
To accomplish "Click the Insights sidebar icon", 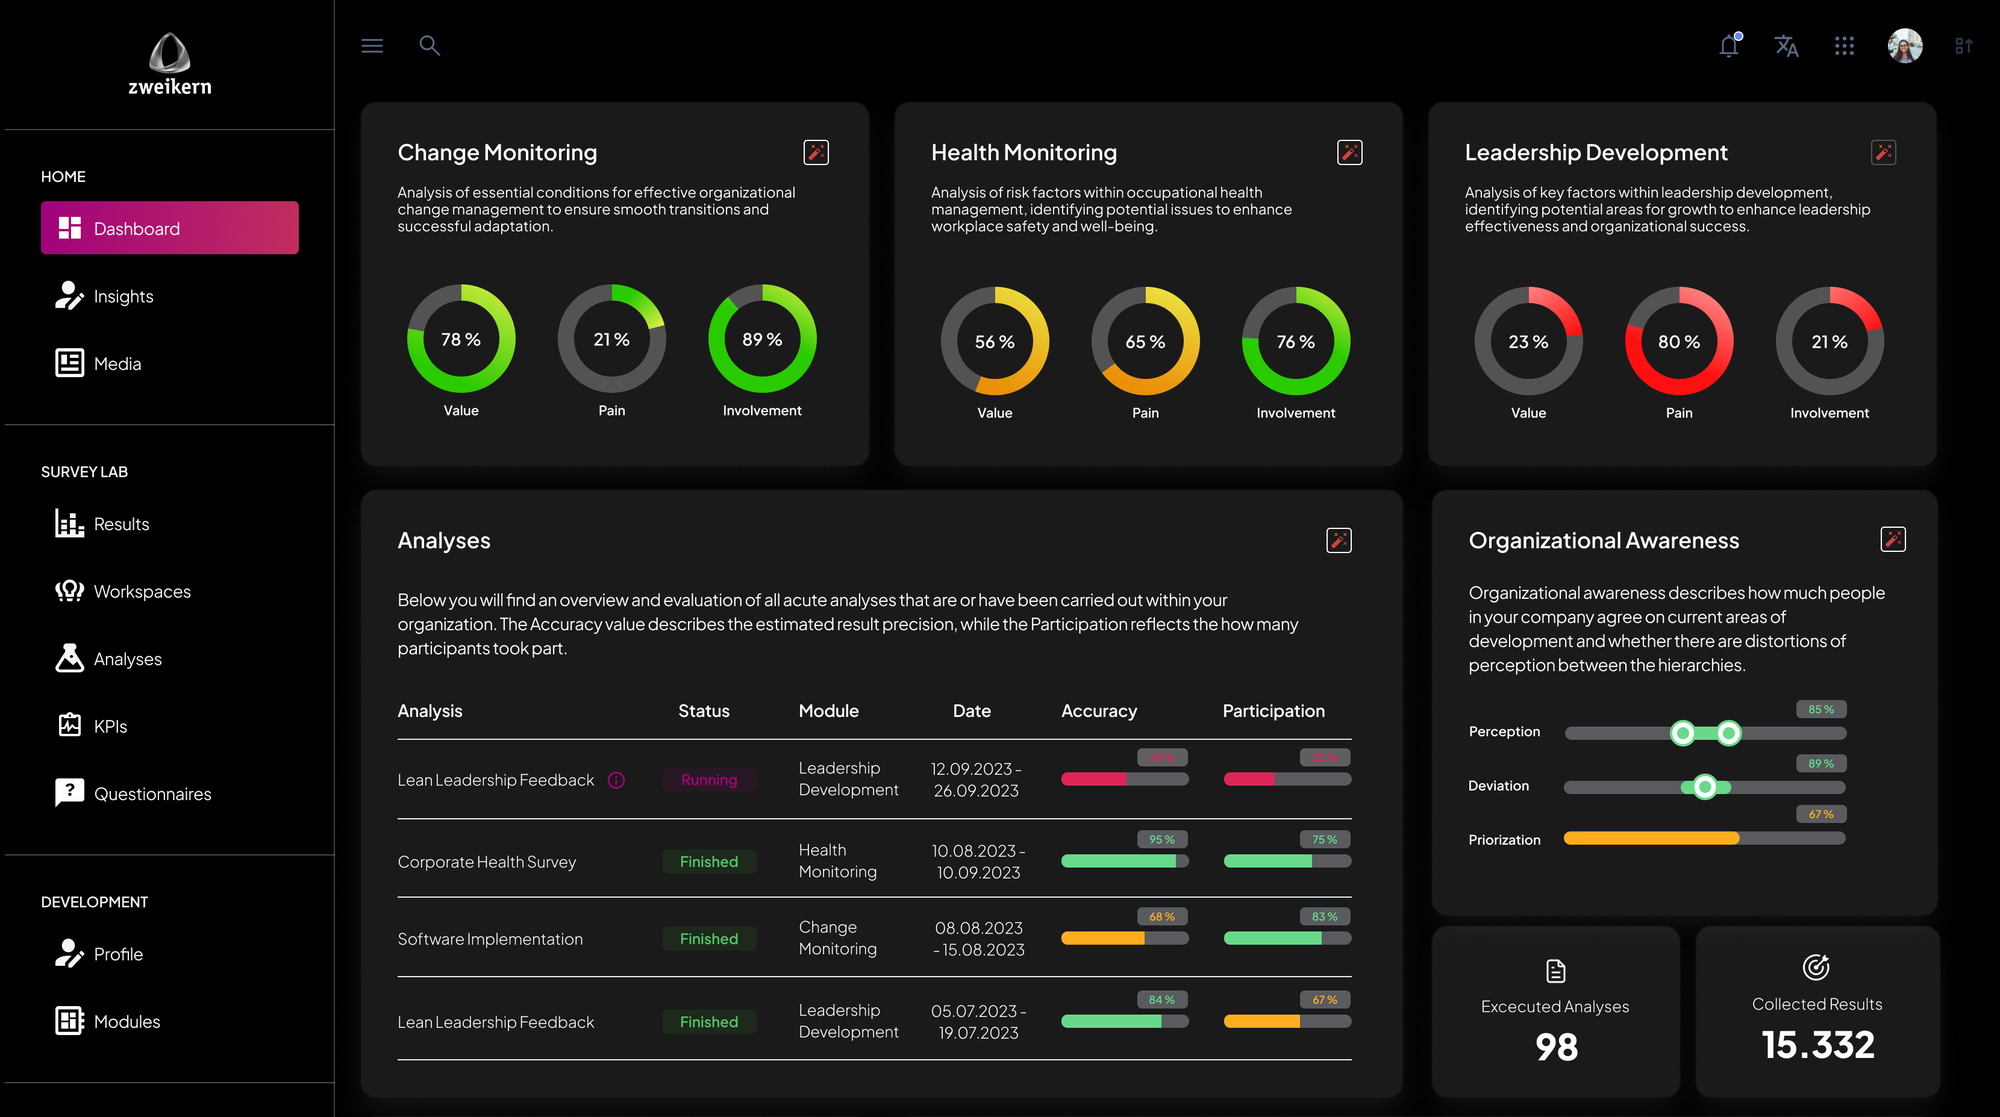I will click(x=69, y=295).
